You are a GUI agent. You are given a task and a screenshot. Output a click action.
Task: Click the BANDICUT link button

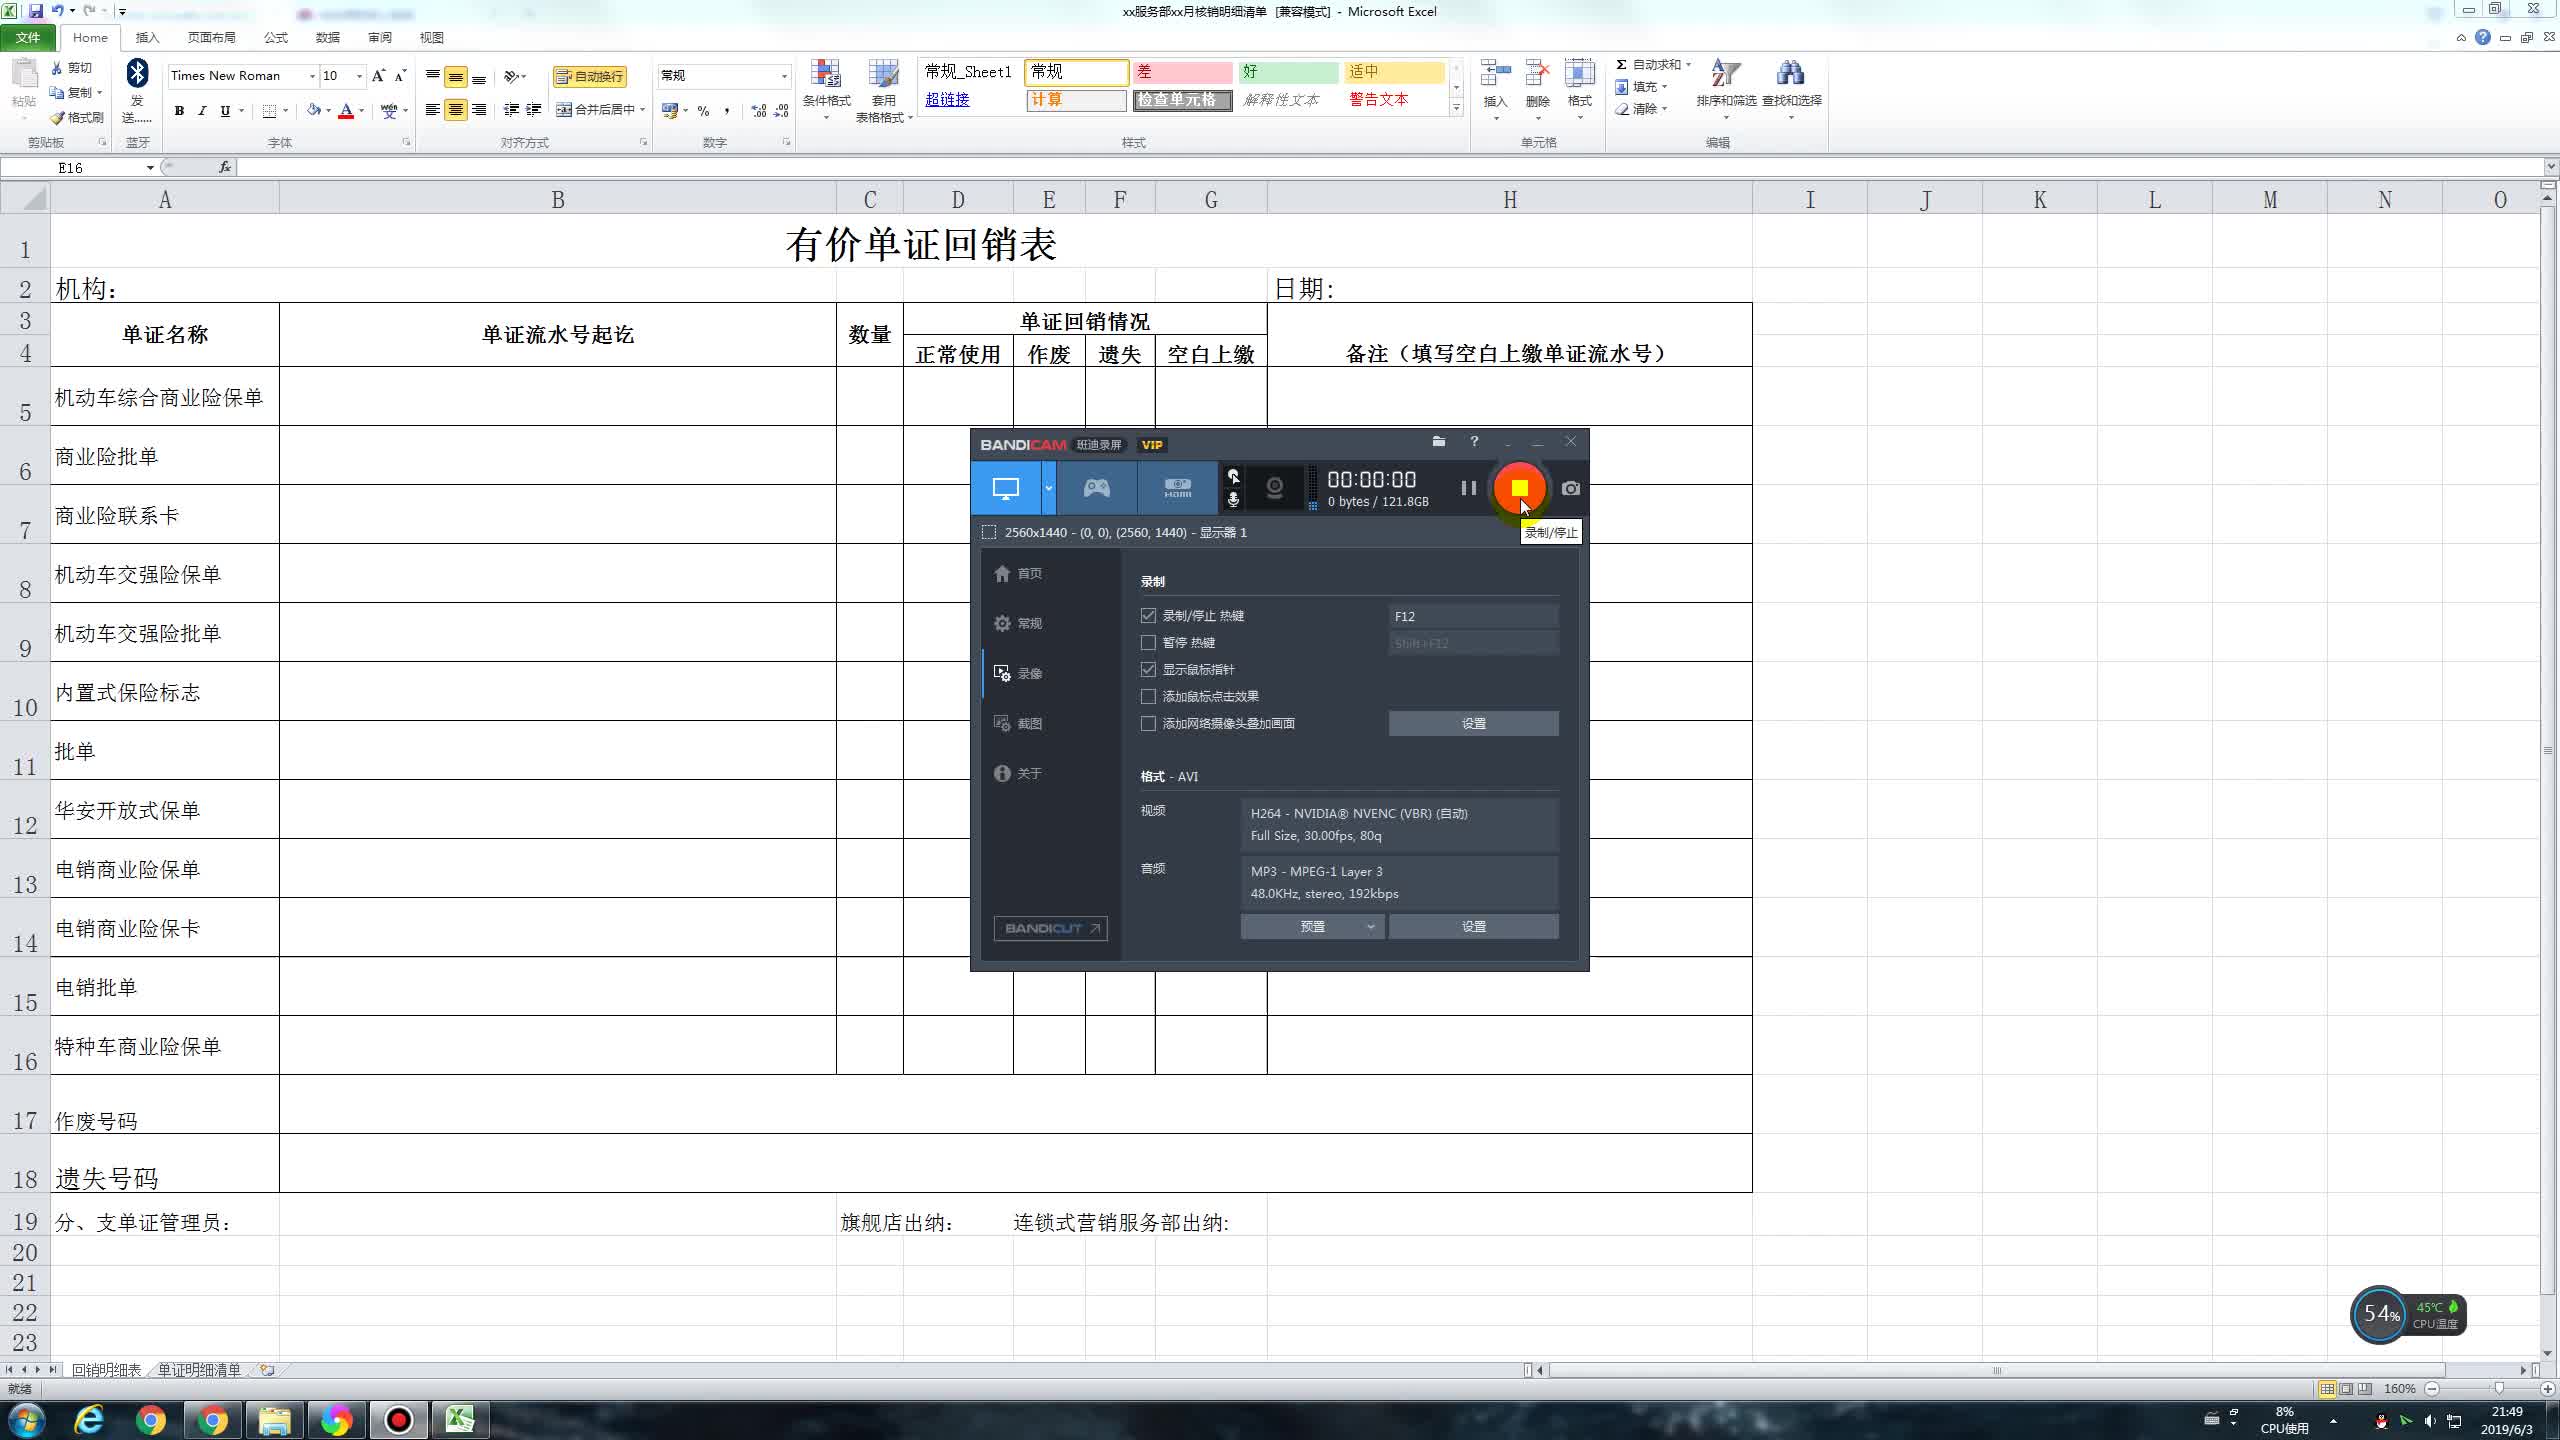tap(1050, 929)
